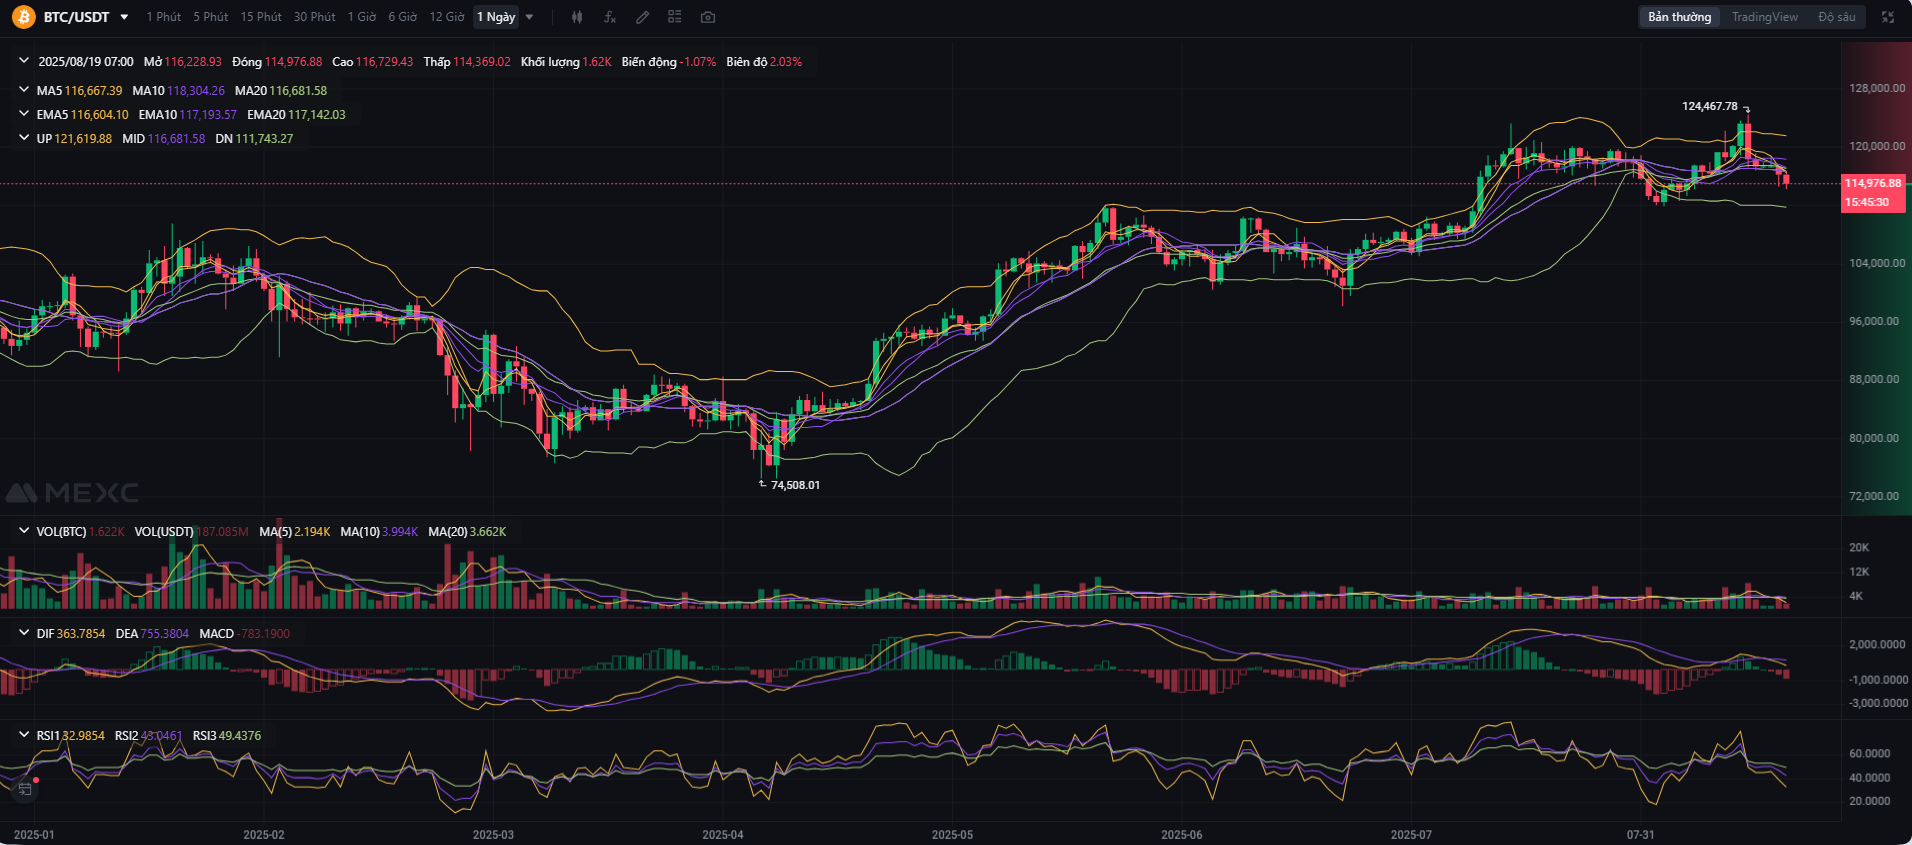Viewport: 1912px width, 845px height.
Task: Select the 5 Phút timeframe
Action: pyautogui.click(x=211, y=17)
